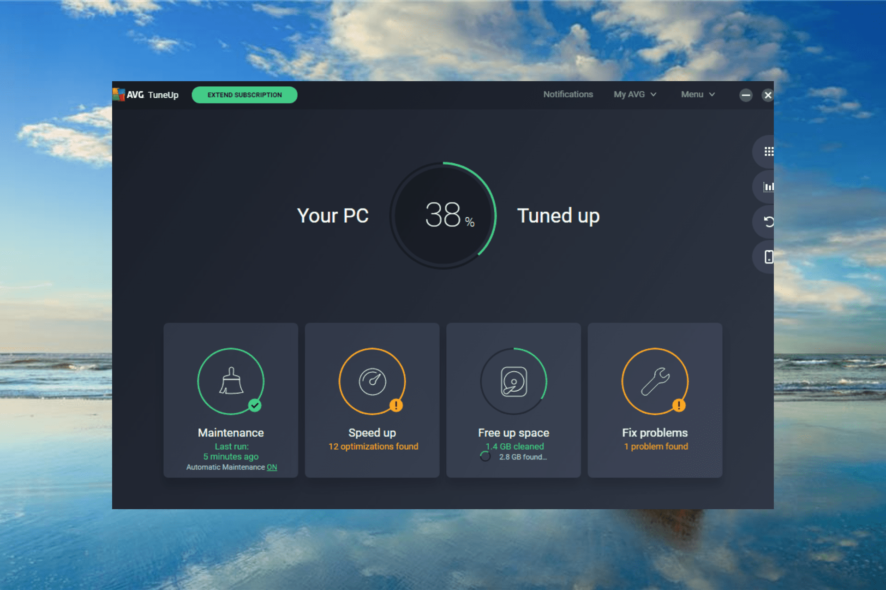This screenshot has height=590, width=886.
Task: Click the Maintenance green checkmark badge
Action: click(x=255, y=405)
